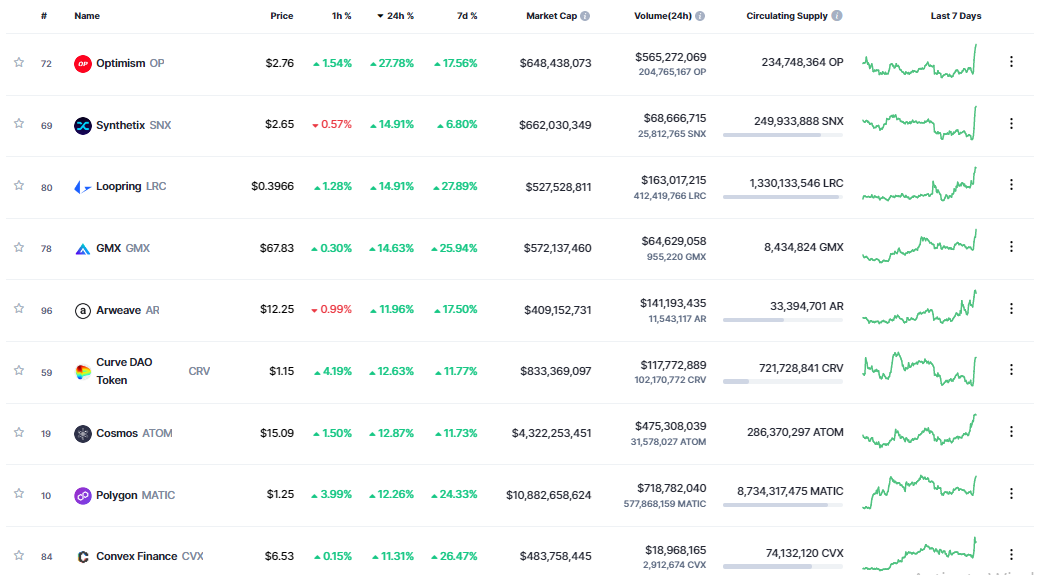Click the Synthetix SNX logo icon
The height and width of the screenshot is (575, 1053).
pos(83,125)
